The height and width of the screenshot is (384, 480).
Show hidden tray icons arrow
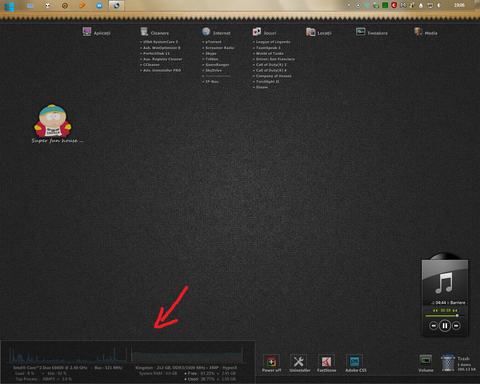349,5
